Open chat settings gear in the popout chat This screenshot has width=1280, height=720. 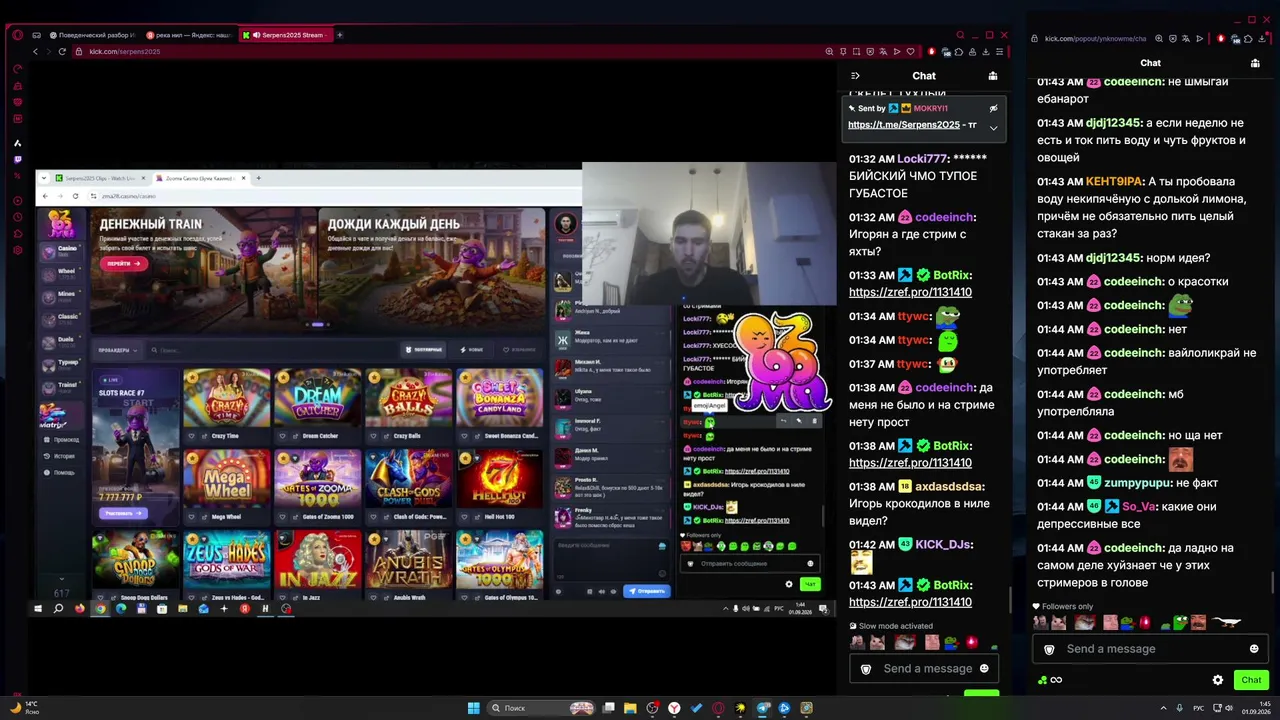pyautogui.click(x=1218, y=680)
